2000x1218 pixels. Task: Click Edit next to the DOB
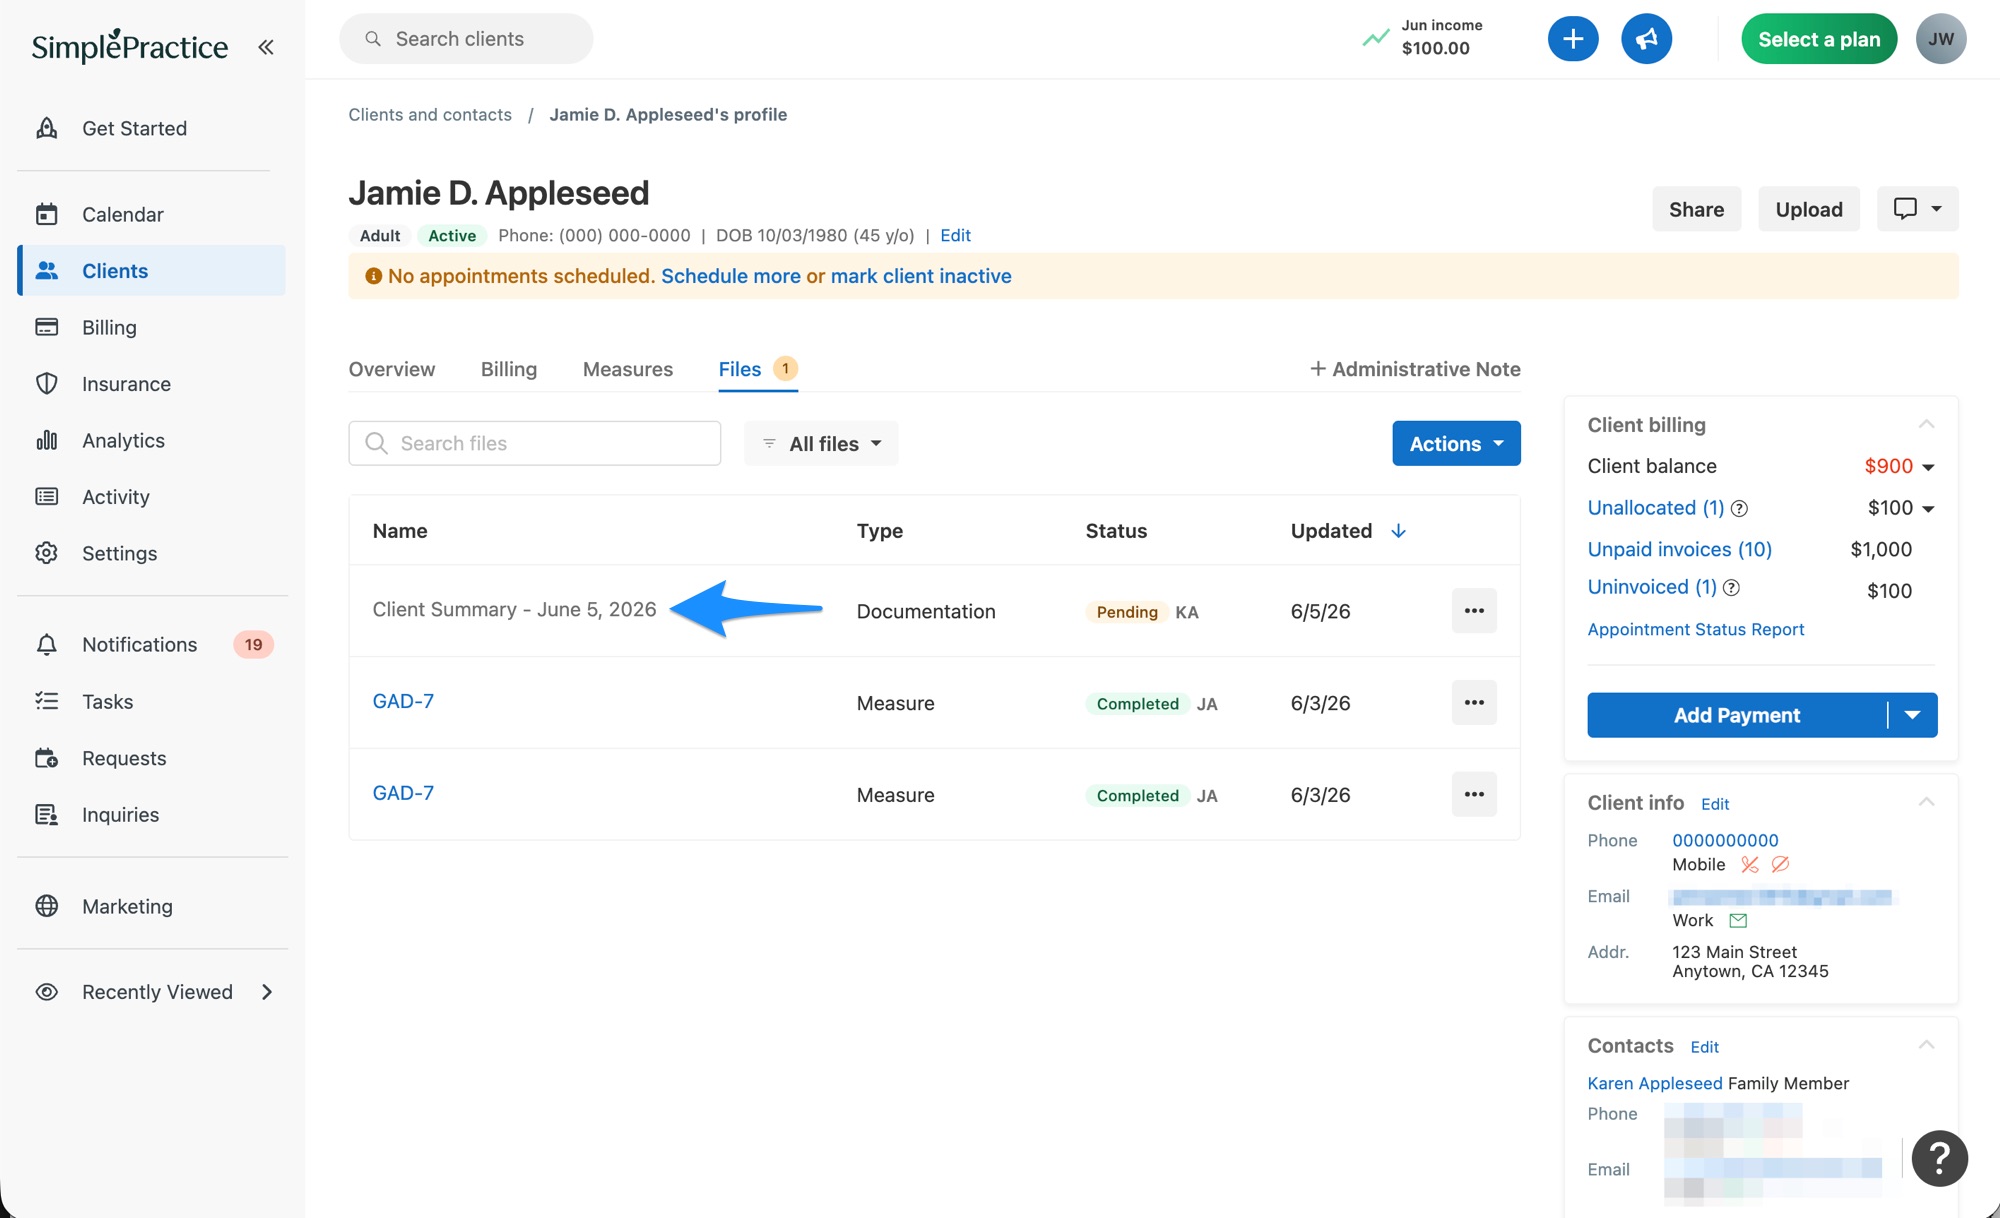pos(955,235)
